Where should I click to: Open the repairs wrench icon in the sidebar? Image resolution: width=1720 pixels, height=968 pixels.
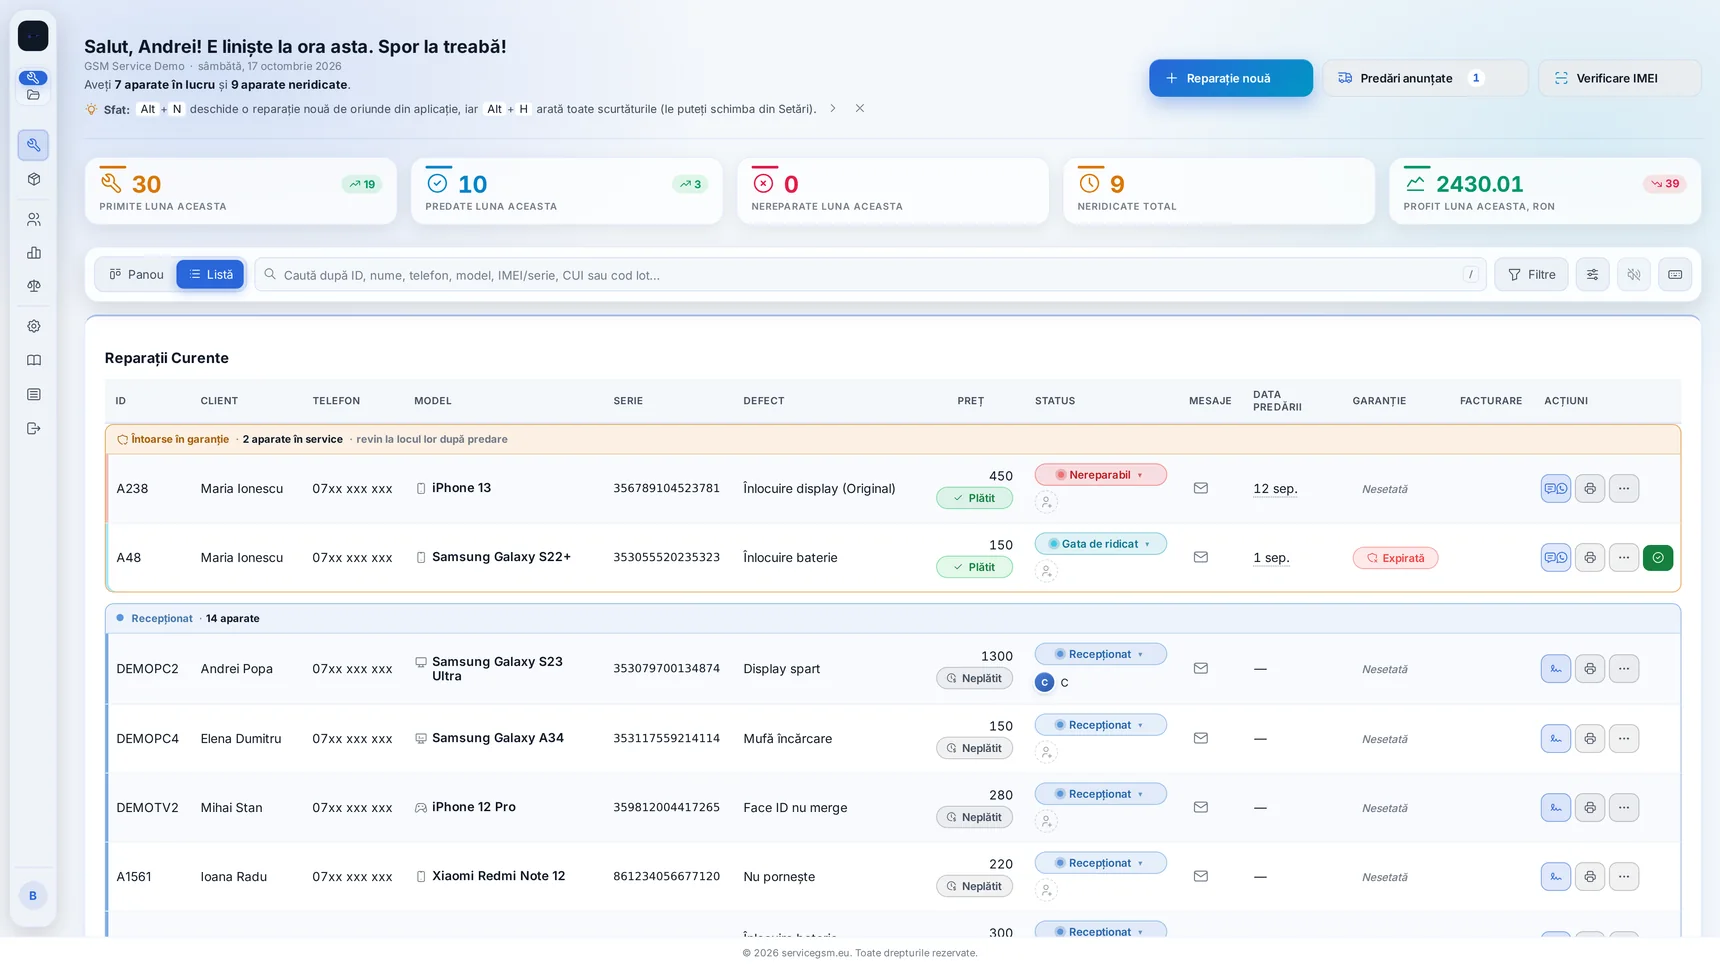[x=33, y=145]
